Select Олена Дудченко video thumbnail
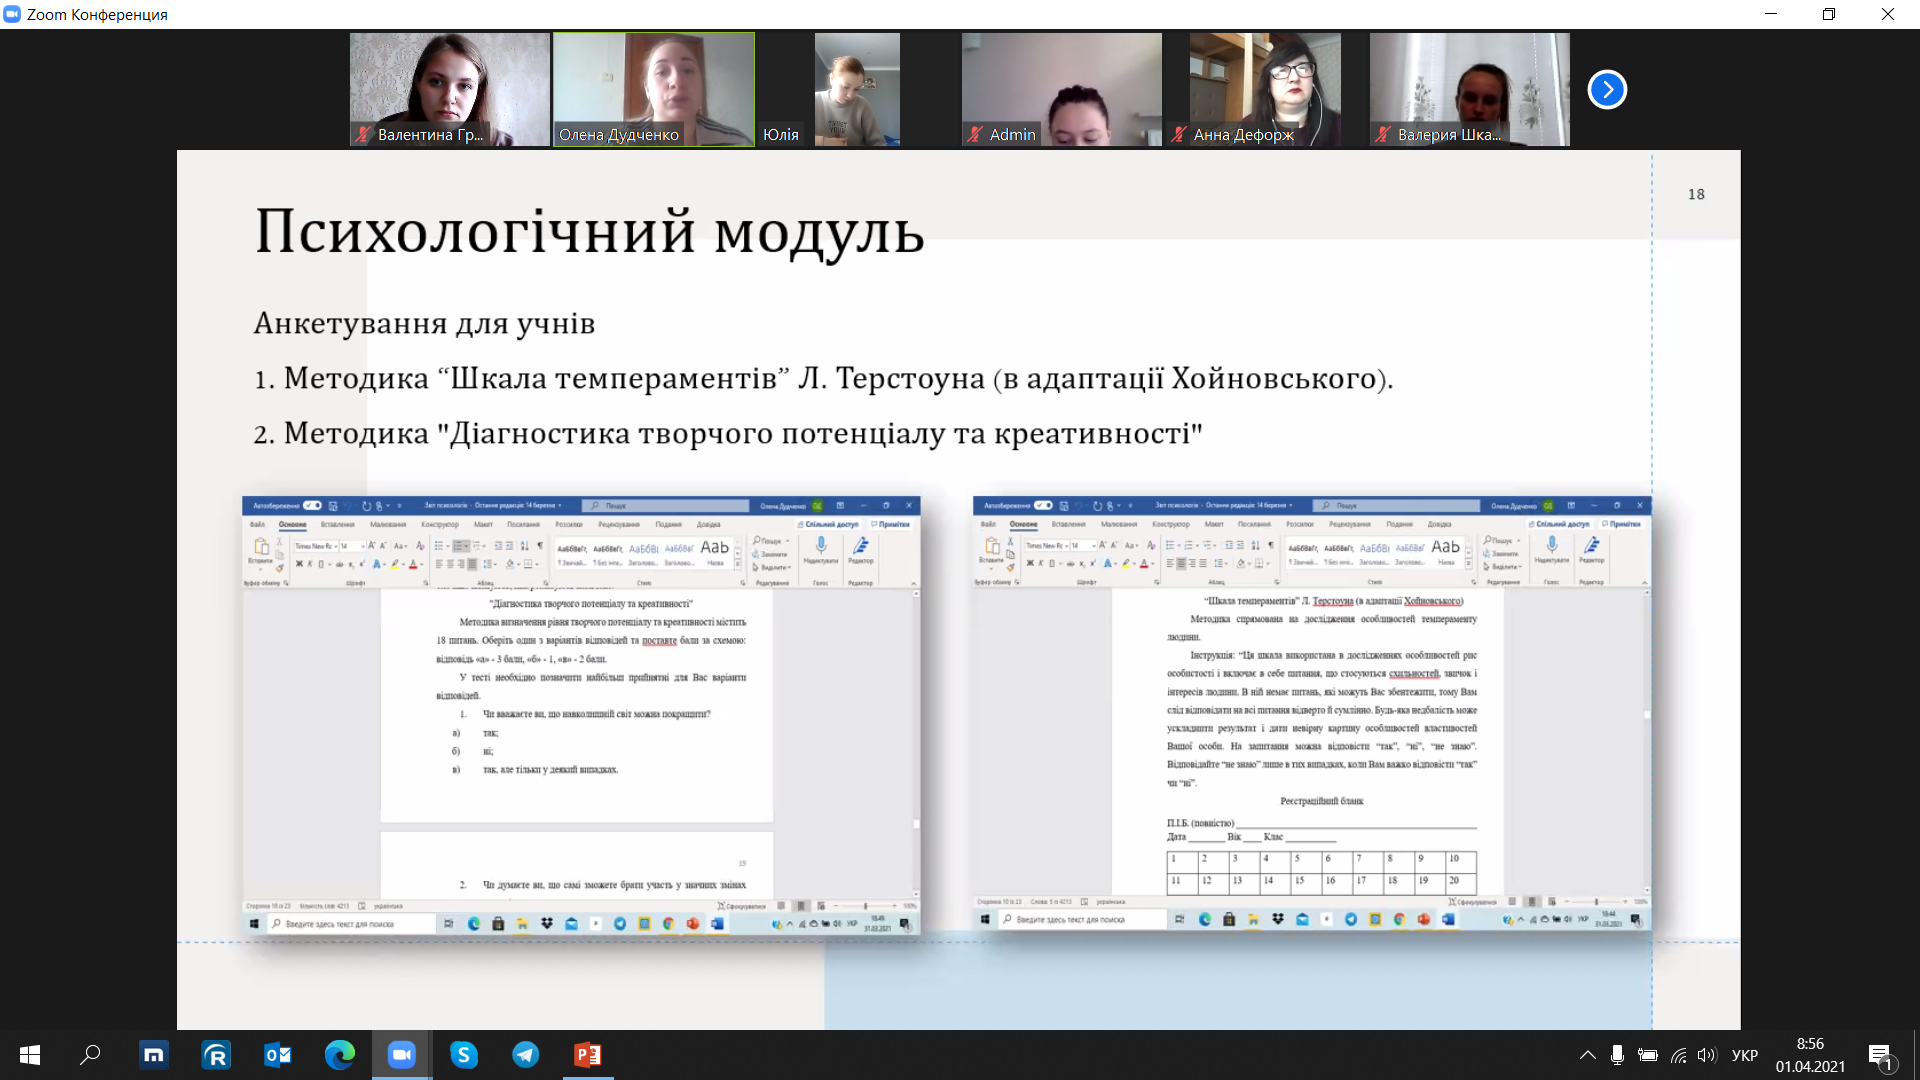Image resolution: width=1920 pixels, height=1080 pixels. (654, 90)
